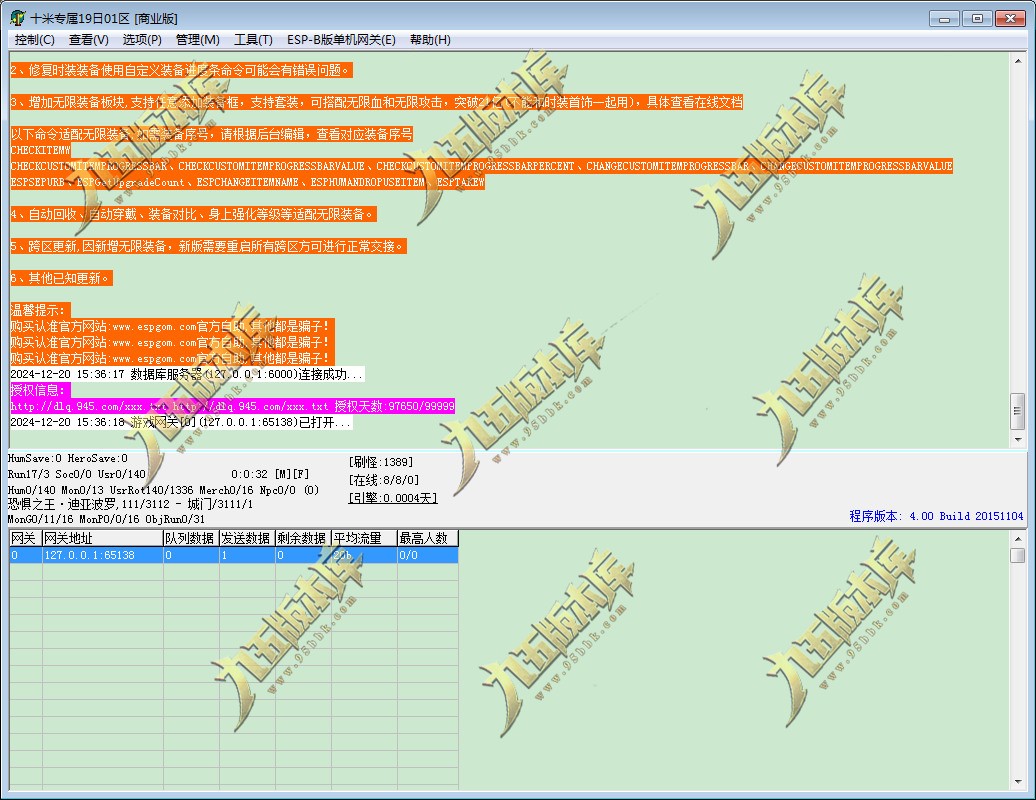Click the 最高人数 column header

pyautogui.click(x=427, y=538)
